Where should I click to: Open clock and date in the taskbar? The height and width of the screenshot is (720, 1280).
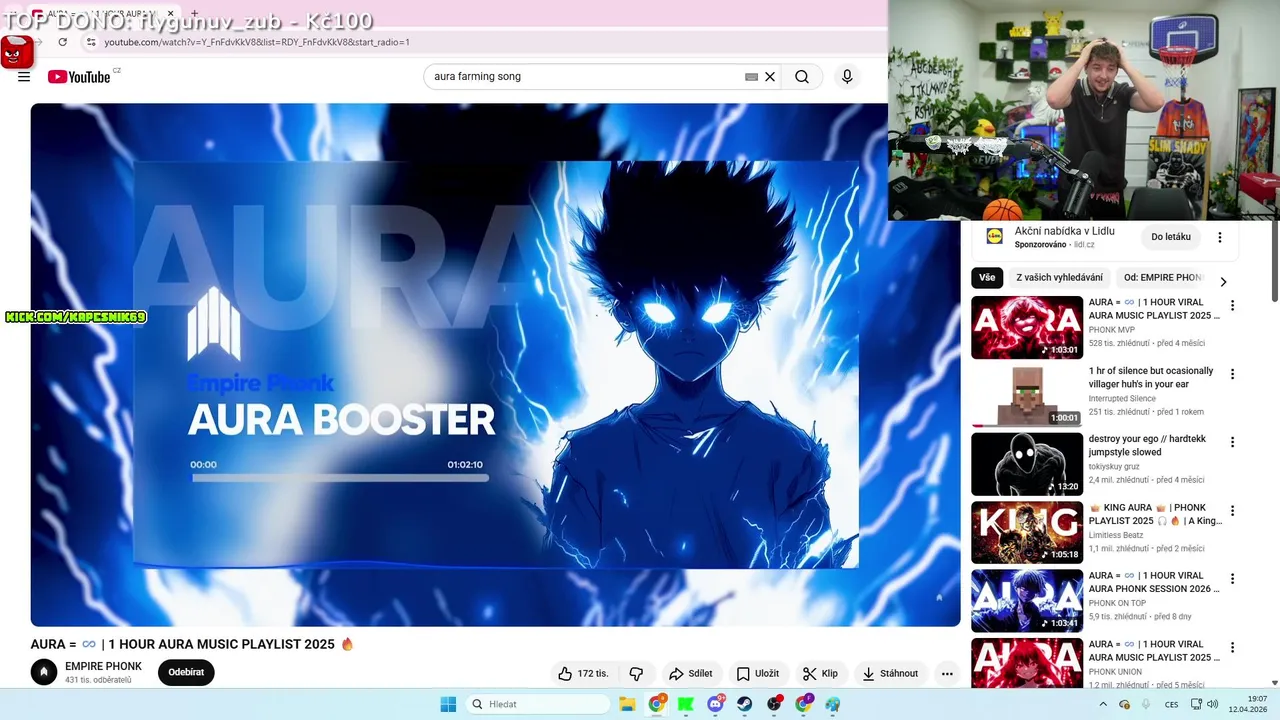(x=1248, y=704)
